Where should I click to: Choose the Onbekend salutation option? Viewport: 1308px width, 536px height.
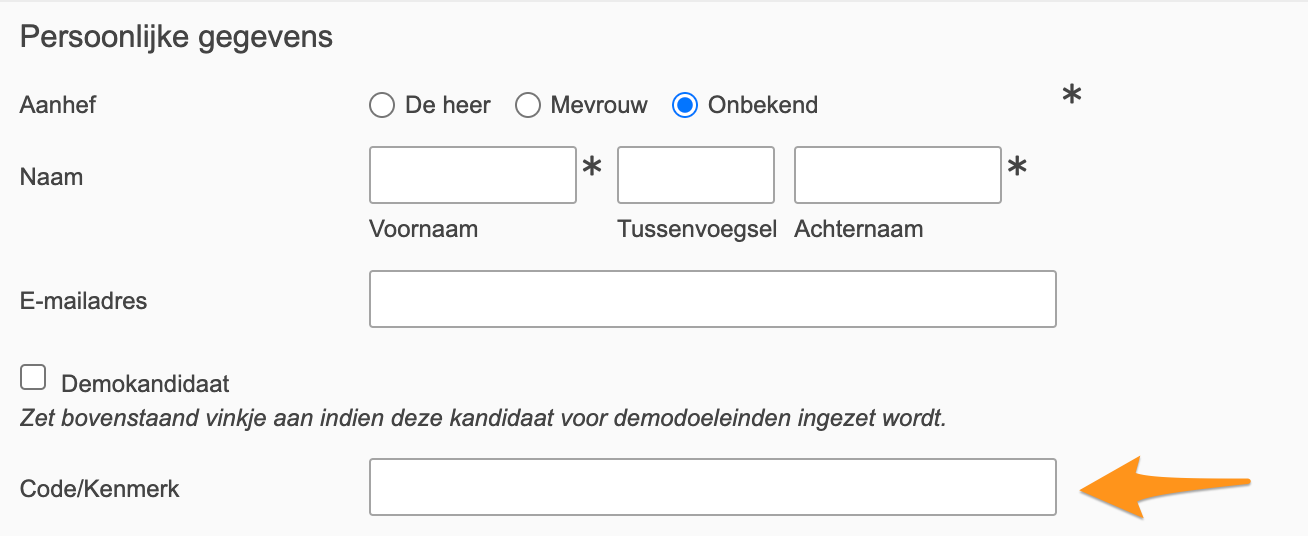pos(685,105)
